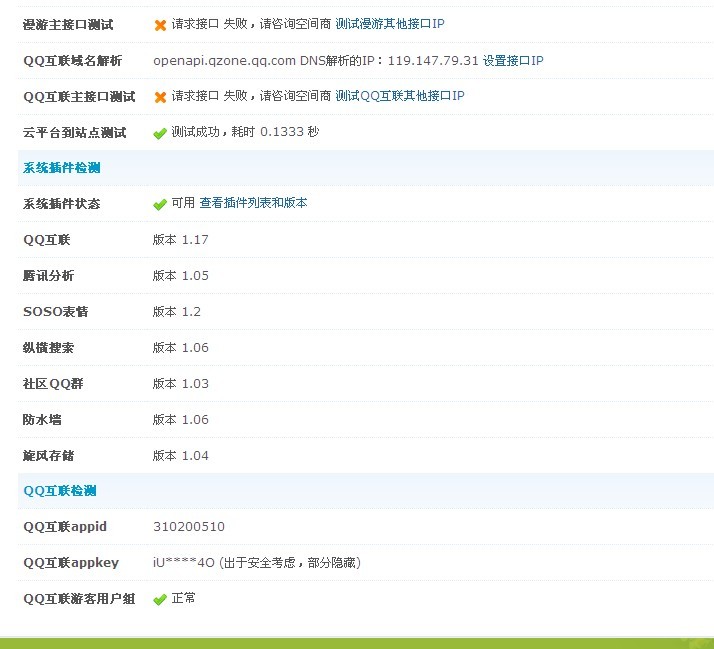Click the QQ互联检测 section header
The image size is (714, 649).
coord(60,491)
